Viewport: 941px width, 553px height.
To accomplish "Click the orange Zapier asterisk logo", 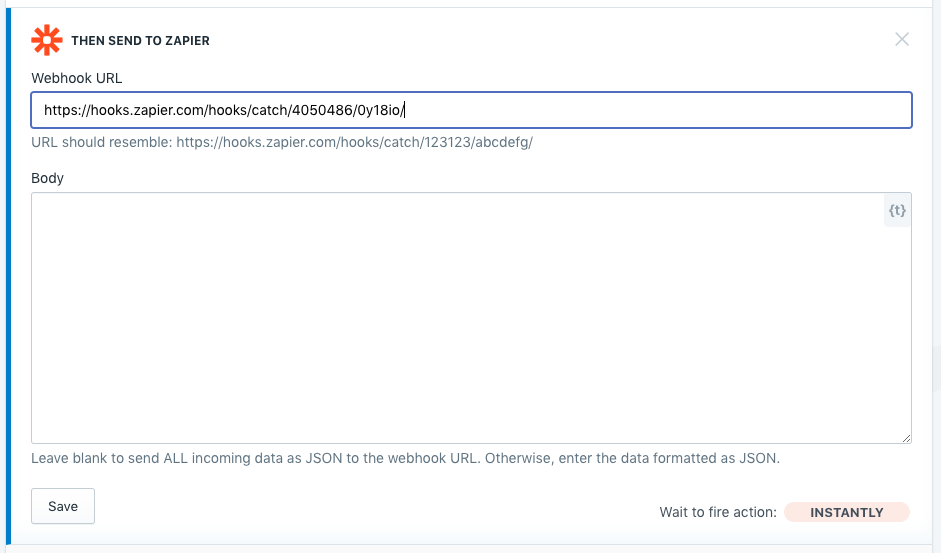I will (x=47, y=40).
